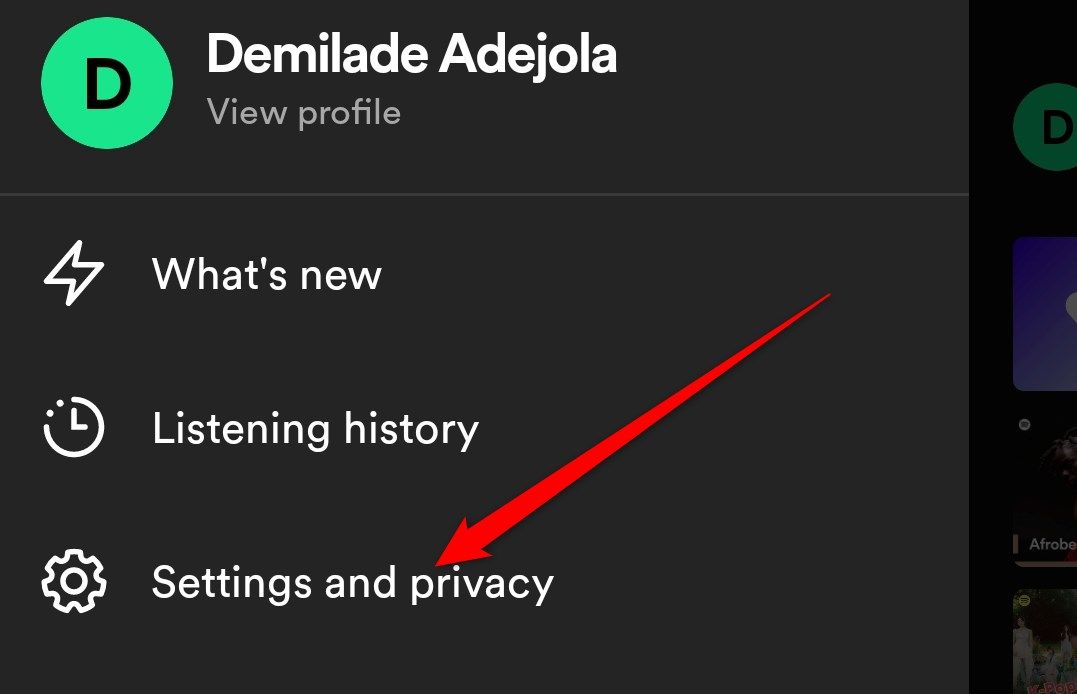Click the Afrobeats label text on the cover
1077x694 pixels.
[x=1052, y=545]
